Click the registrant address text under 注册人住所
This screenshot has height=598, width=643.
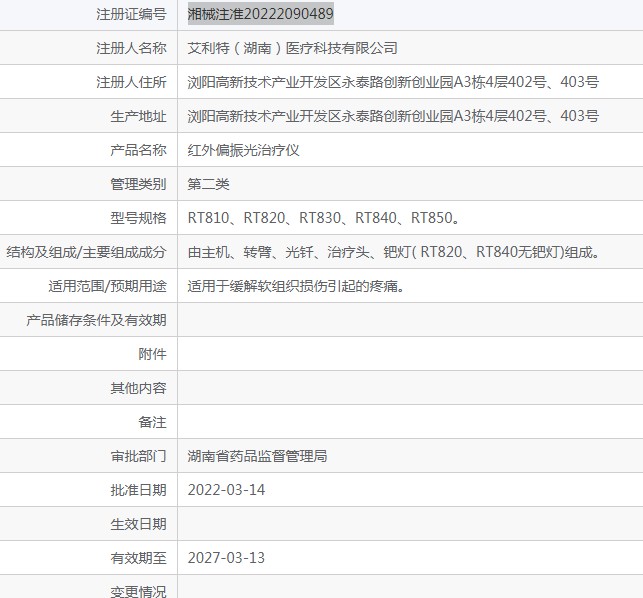click(x=393, y=82)
